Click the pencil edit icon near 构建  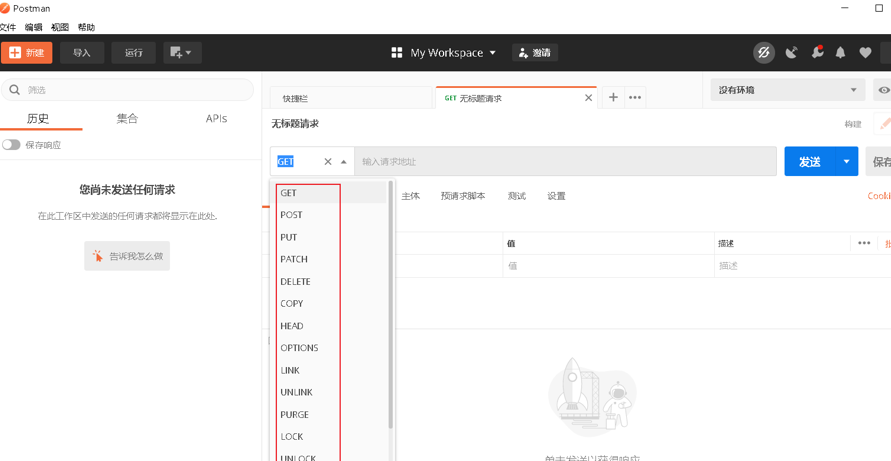[883, 124]
